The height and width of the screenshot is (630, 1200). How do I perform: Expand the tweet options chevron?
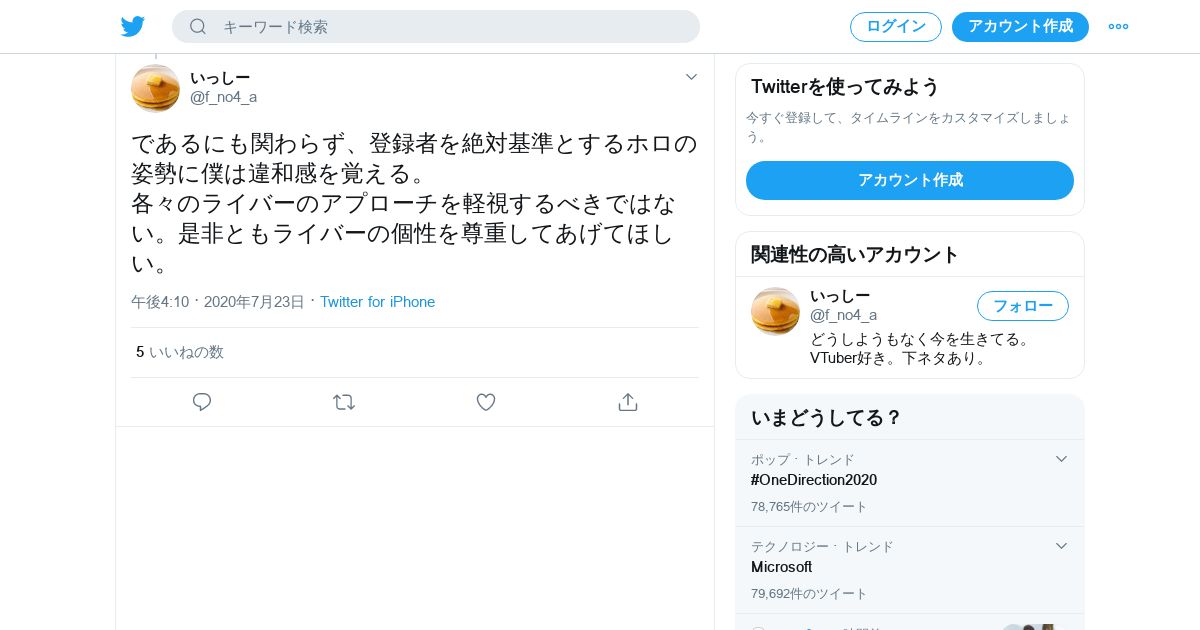(691, 77)
